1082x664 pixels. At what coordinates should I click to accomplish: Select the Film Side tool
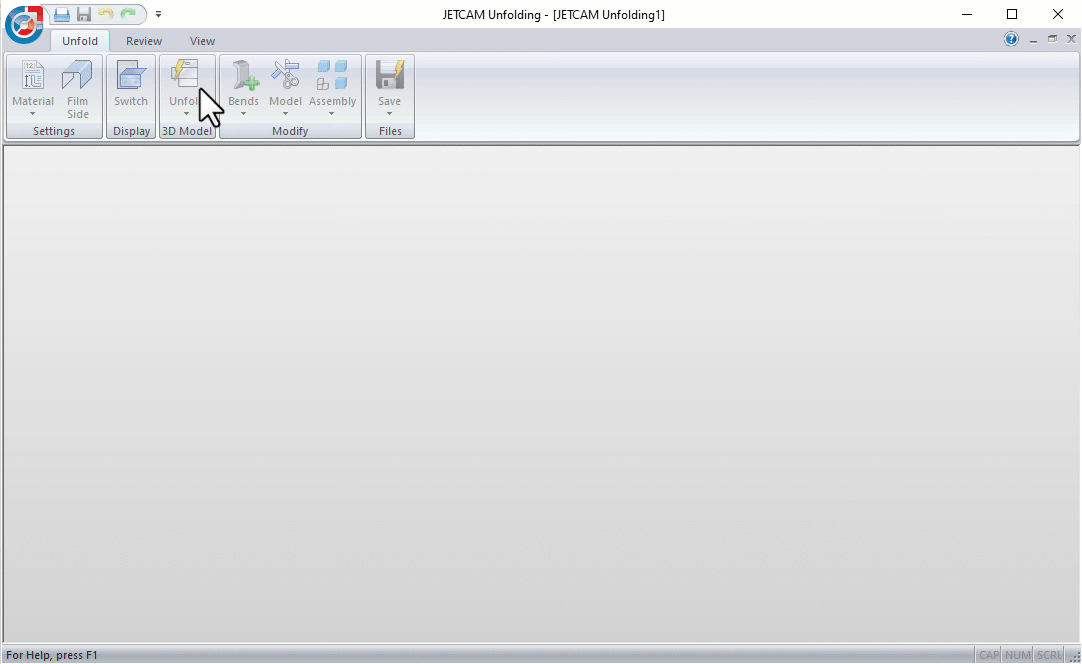(x=77, y=88)
